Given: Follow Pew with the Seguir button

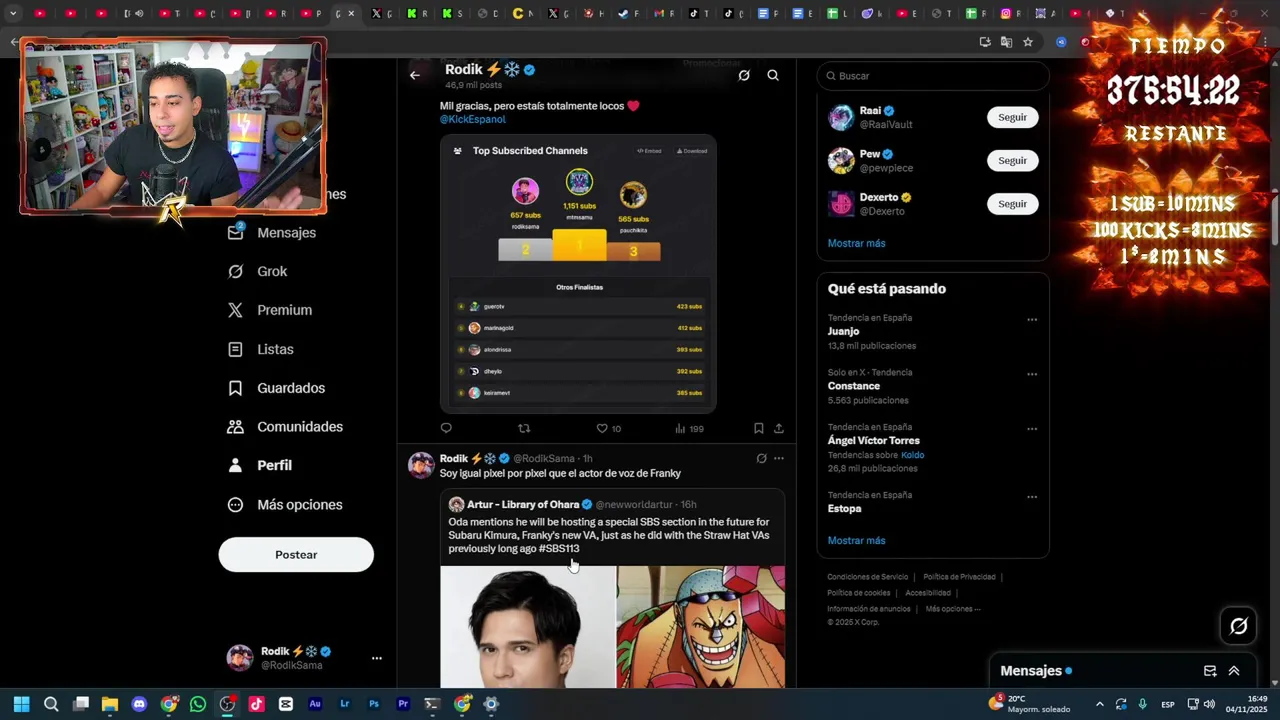Looking at the screenshot, I should [1012, 160].
